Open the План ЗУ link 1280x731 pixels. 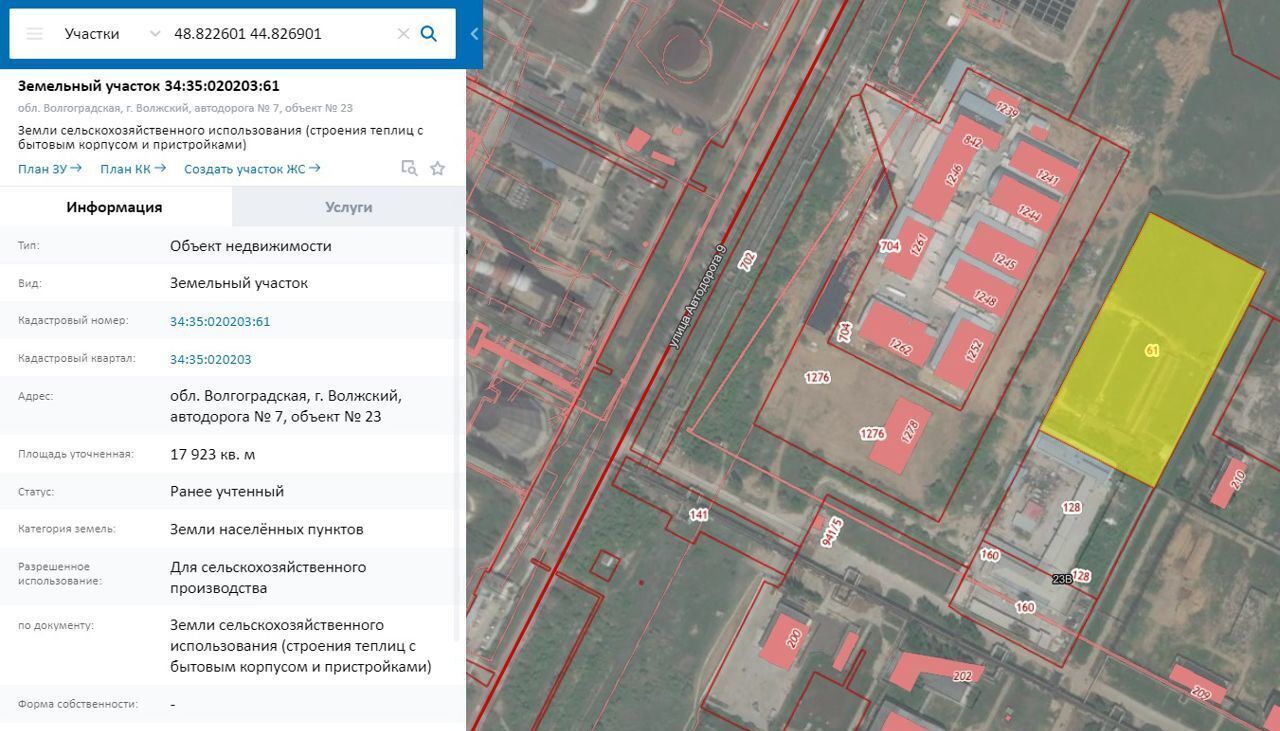[49, 169]
